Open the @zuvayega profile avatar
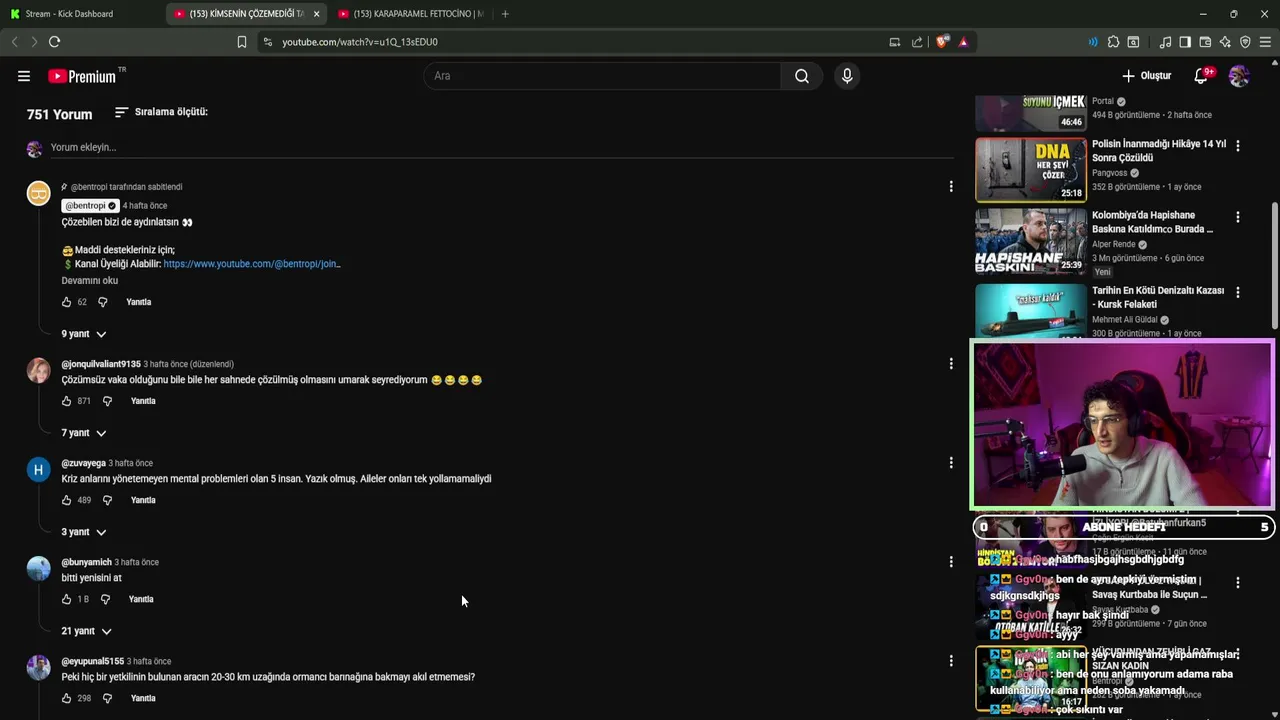Image resolution: width=1280 pixels, height=720 pixels. click(38, 470)
